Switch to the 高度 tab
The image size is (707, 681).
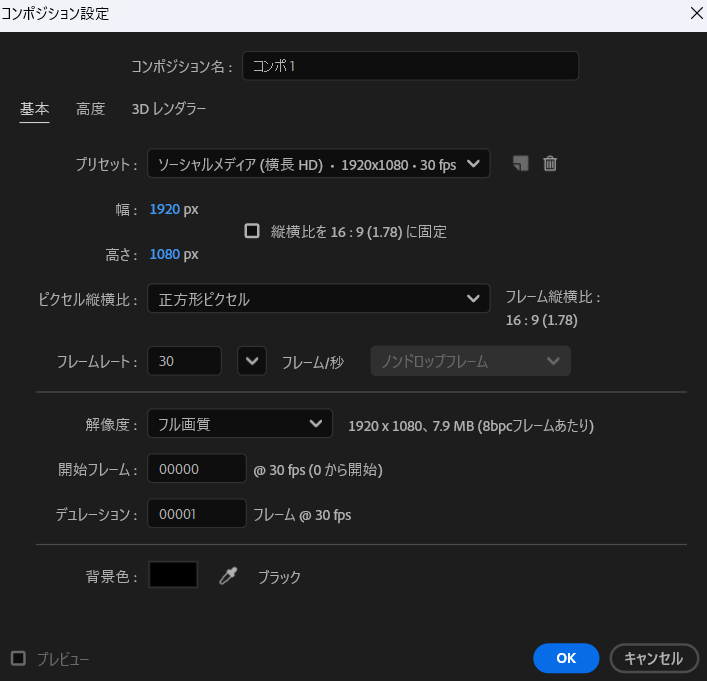tap(90, 109)
